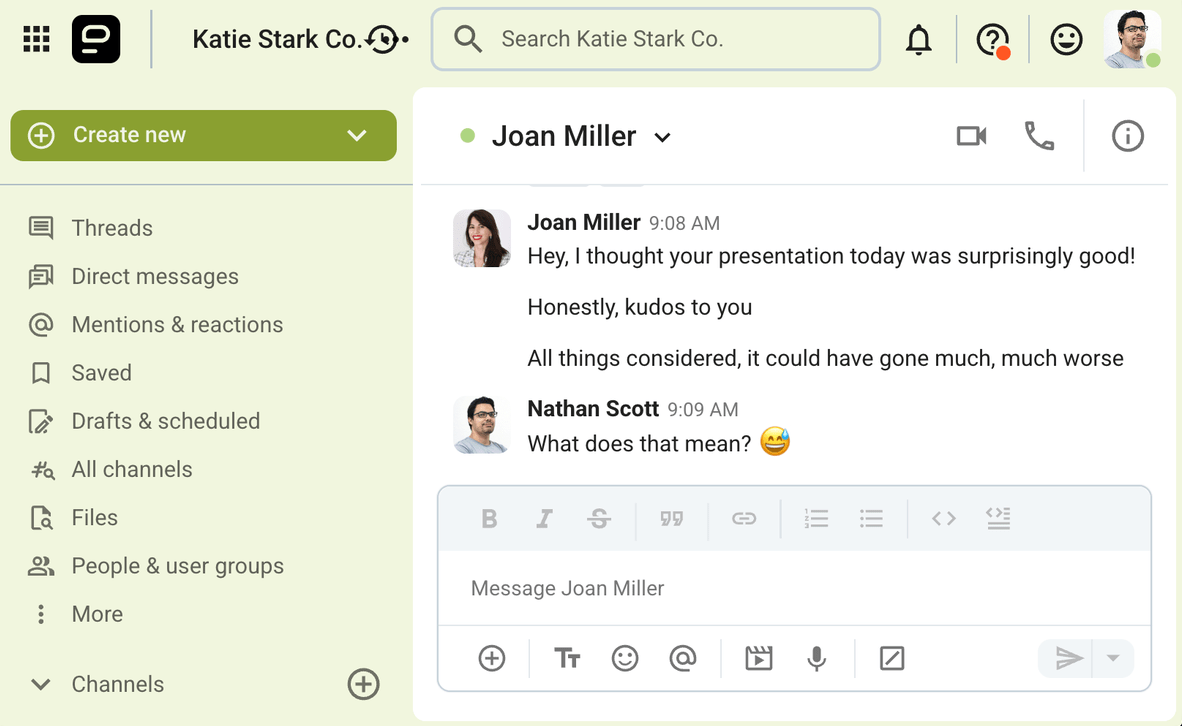
Task: Add a new channel with plus
Action: (363, 685)
